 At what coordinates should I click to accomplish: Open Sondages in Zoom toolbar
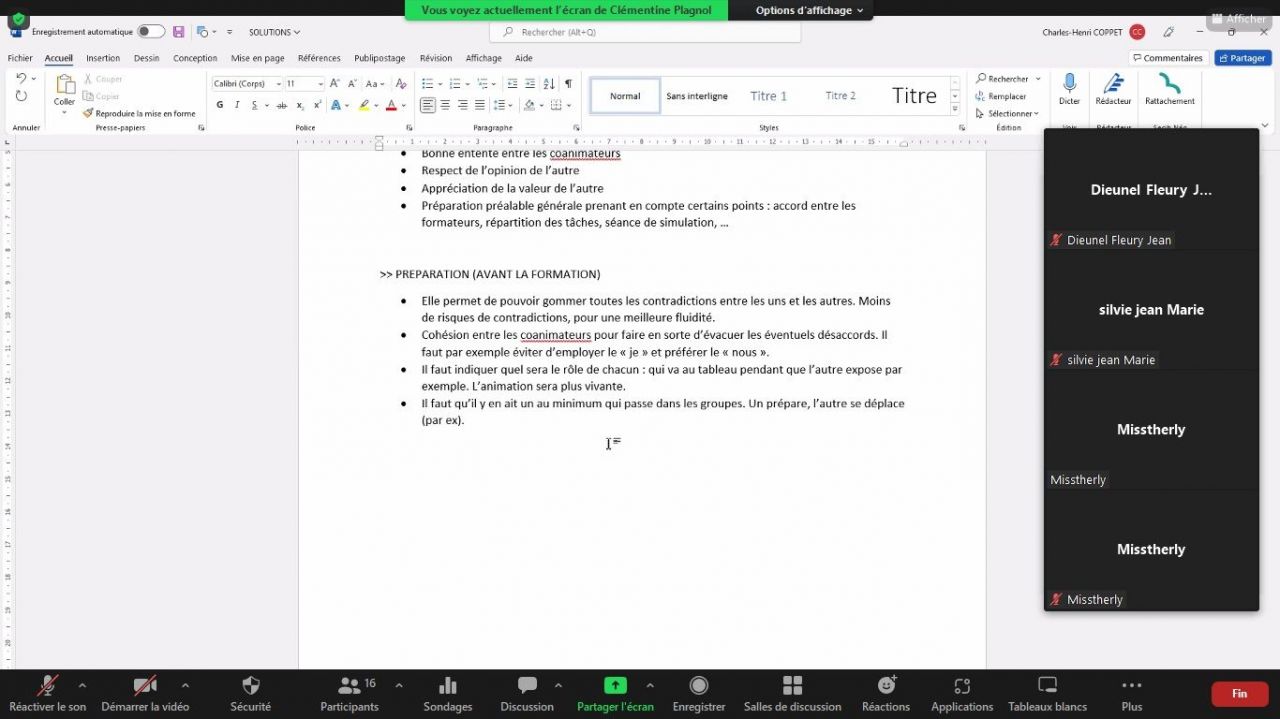447,694
